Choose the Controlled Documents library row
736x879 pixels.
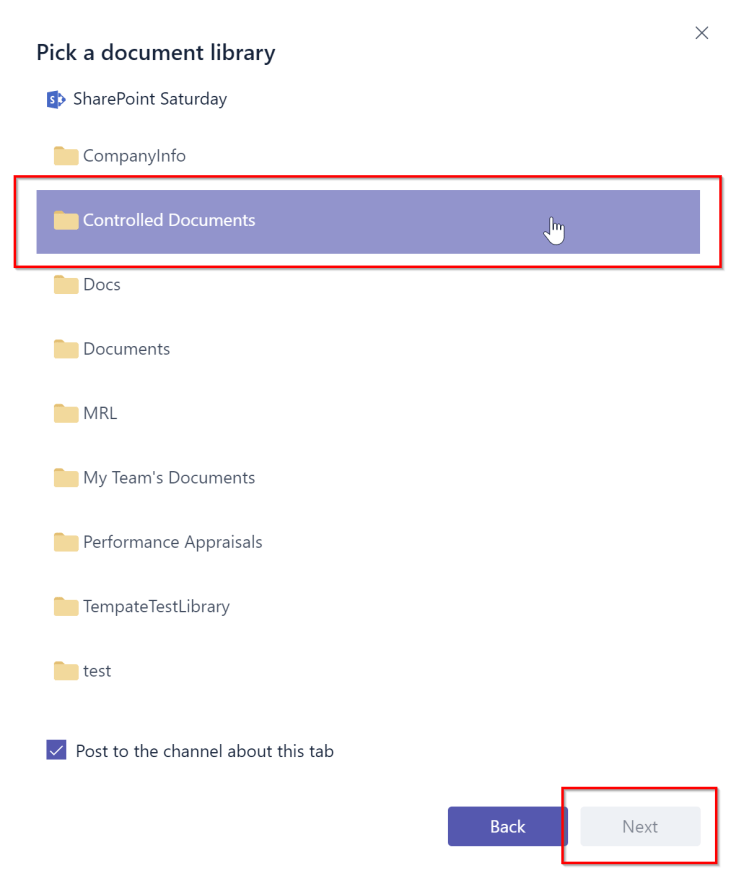pyautogui.click(x=368, y=221)
